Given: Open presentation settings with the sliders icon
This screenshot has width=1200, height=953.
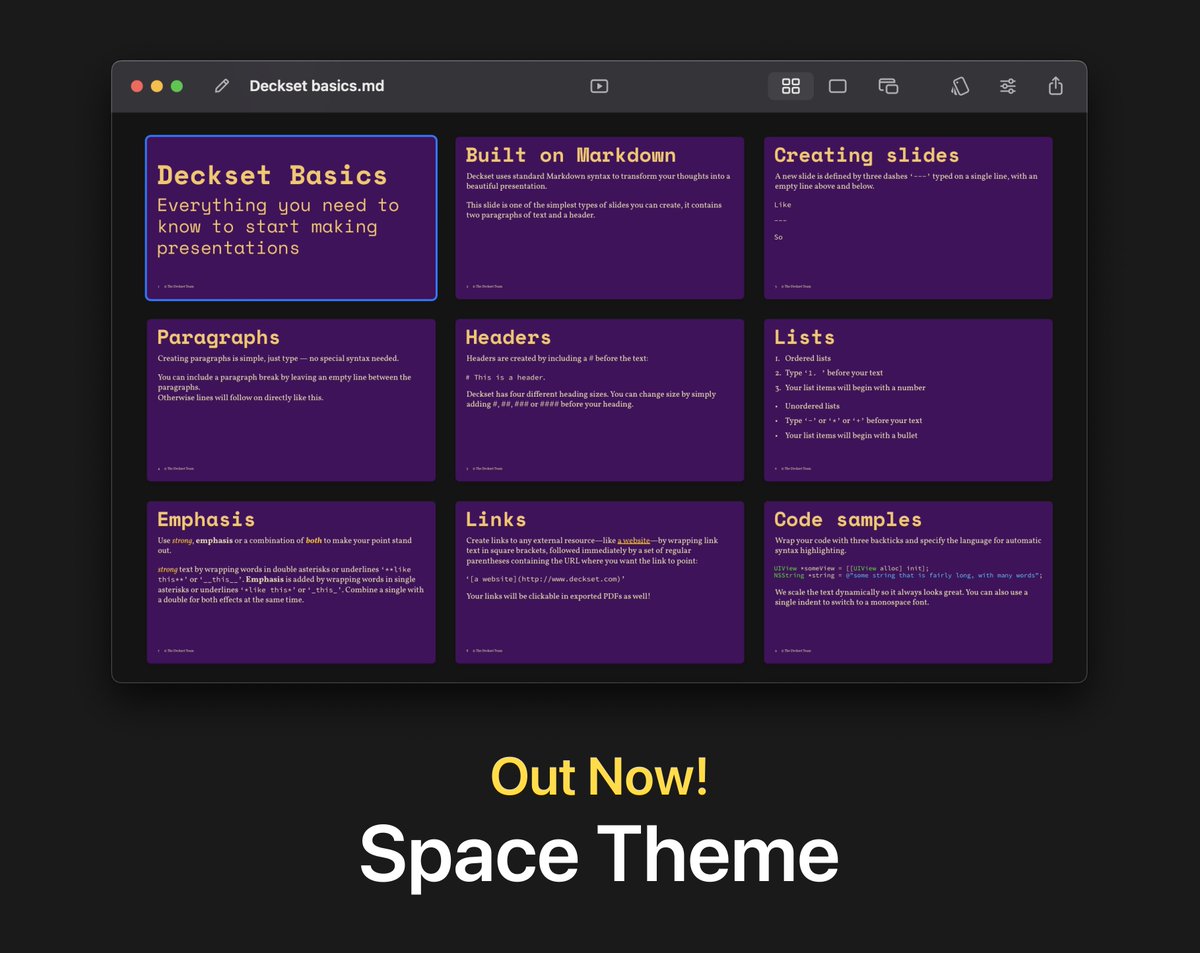Looking at the screenshot, I should [1008, 86].
